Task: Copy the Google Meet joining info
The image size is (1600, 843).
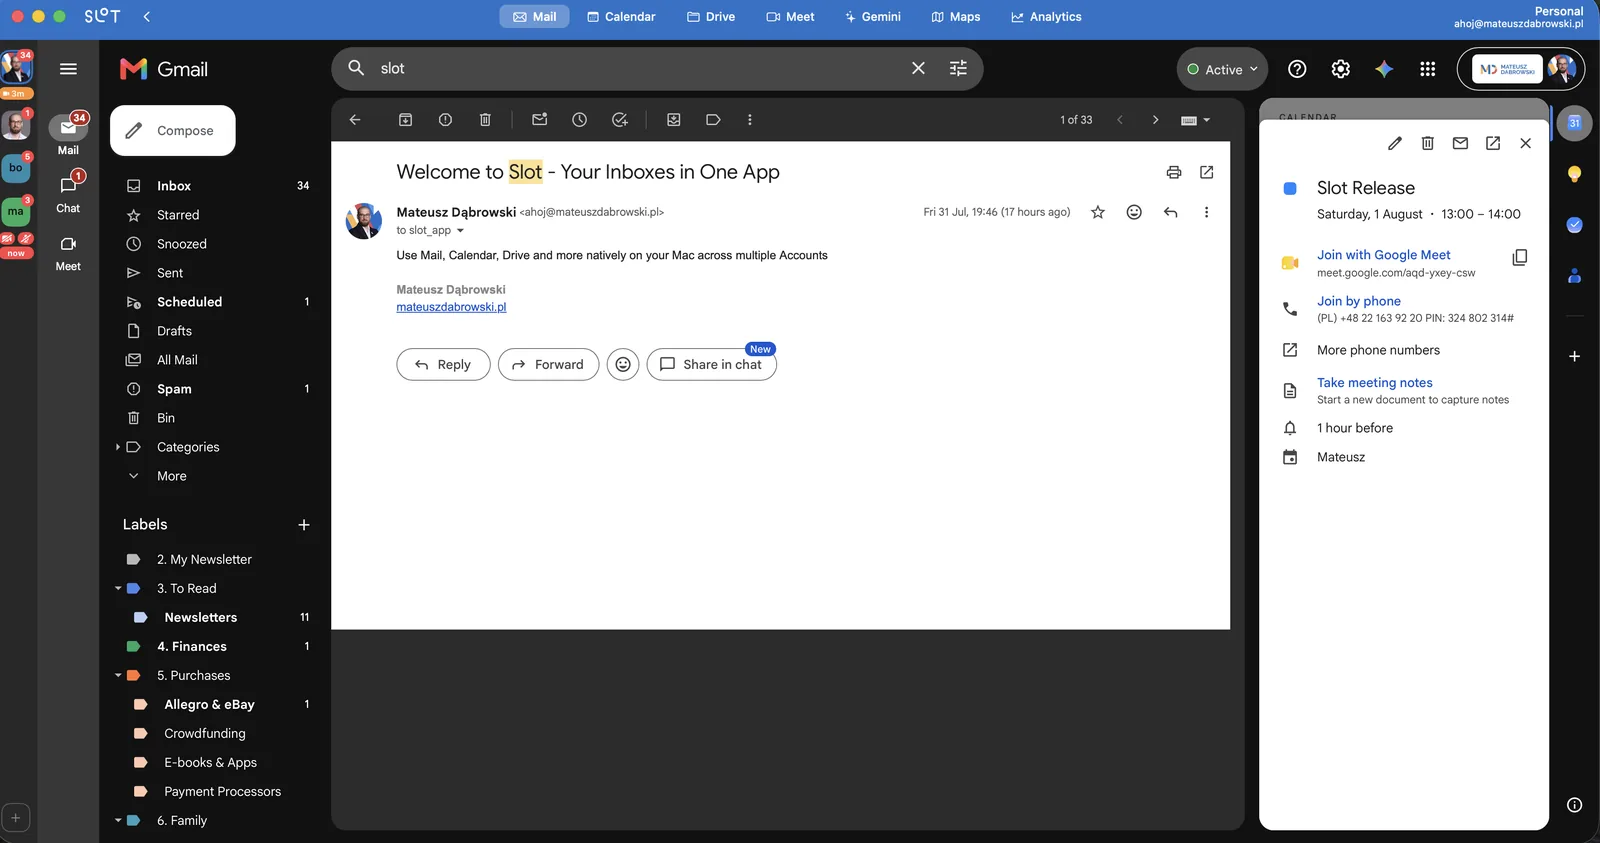Action: tap(1520, 257)
